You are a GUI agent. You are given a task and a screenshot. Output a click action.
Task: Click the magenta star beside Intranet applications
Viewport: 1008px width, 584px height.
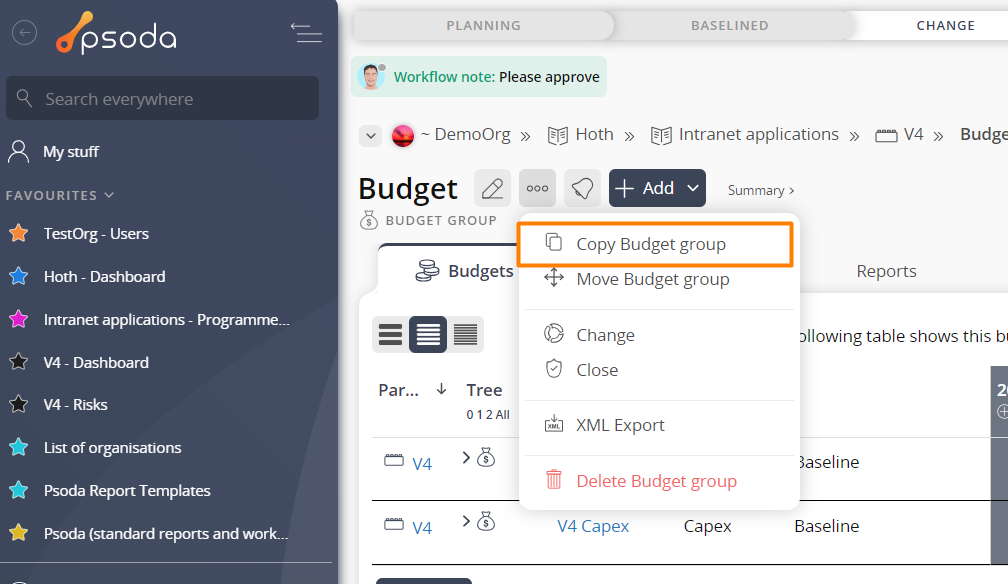click(x=19, y=319)
